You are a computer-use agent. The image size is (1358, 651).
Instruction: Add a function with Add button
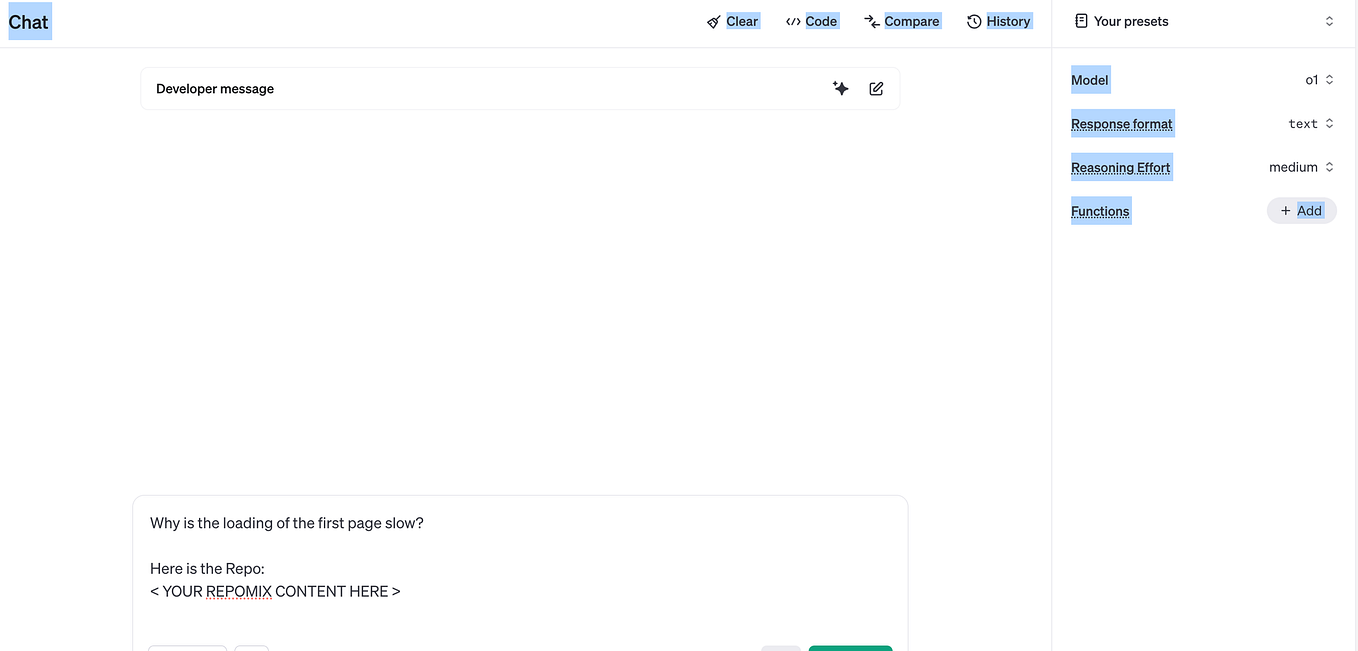pos(1301,211)
